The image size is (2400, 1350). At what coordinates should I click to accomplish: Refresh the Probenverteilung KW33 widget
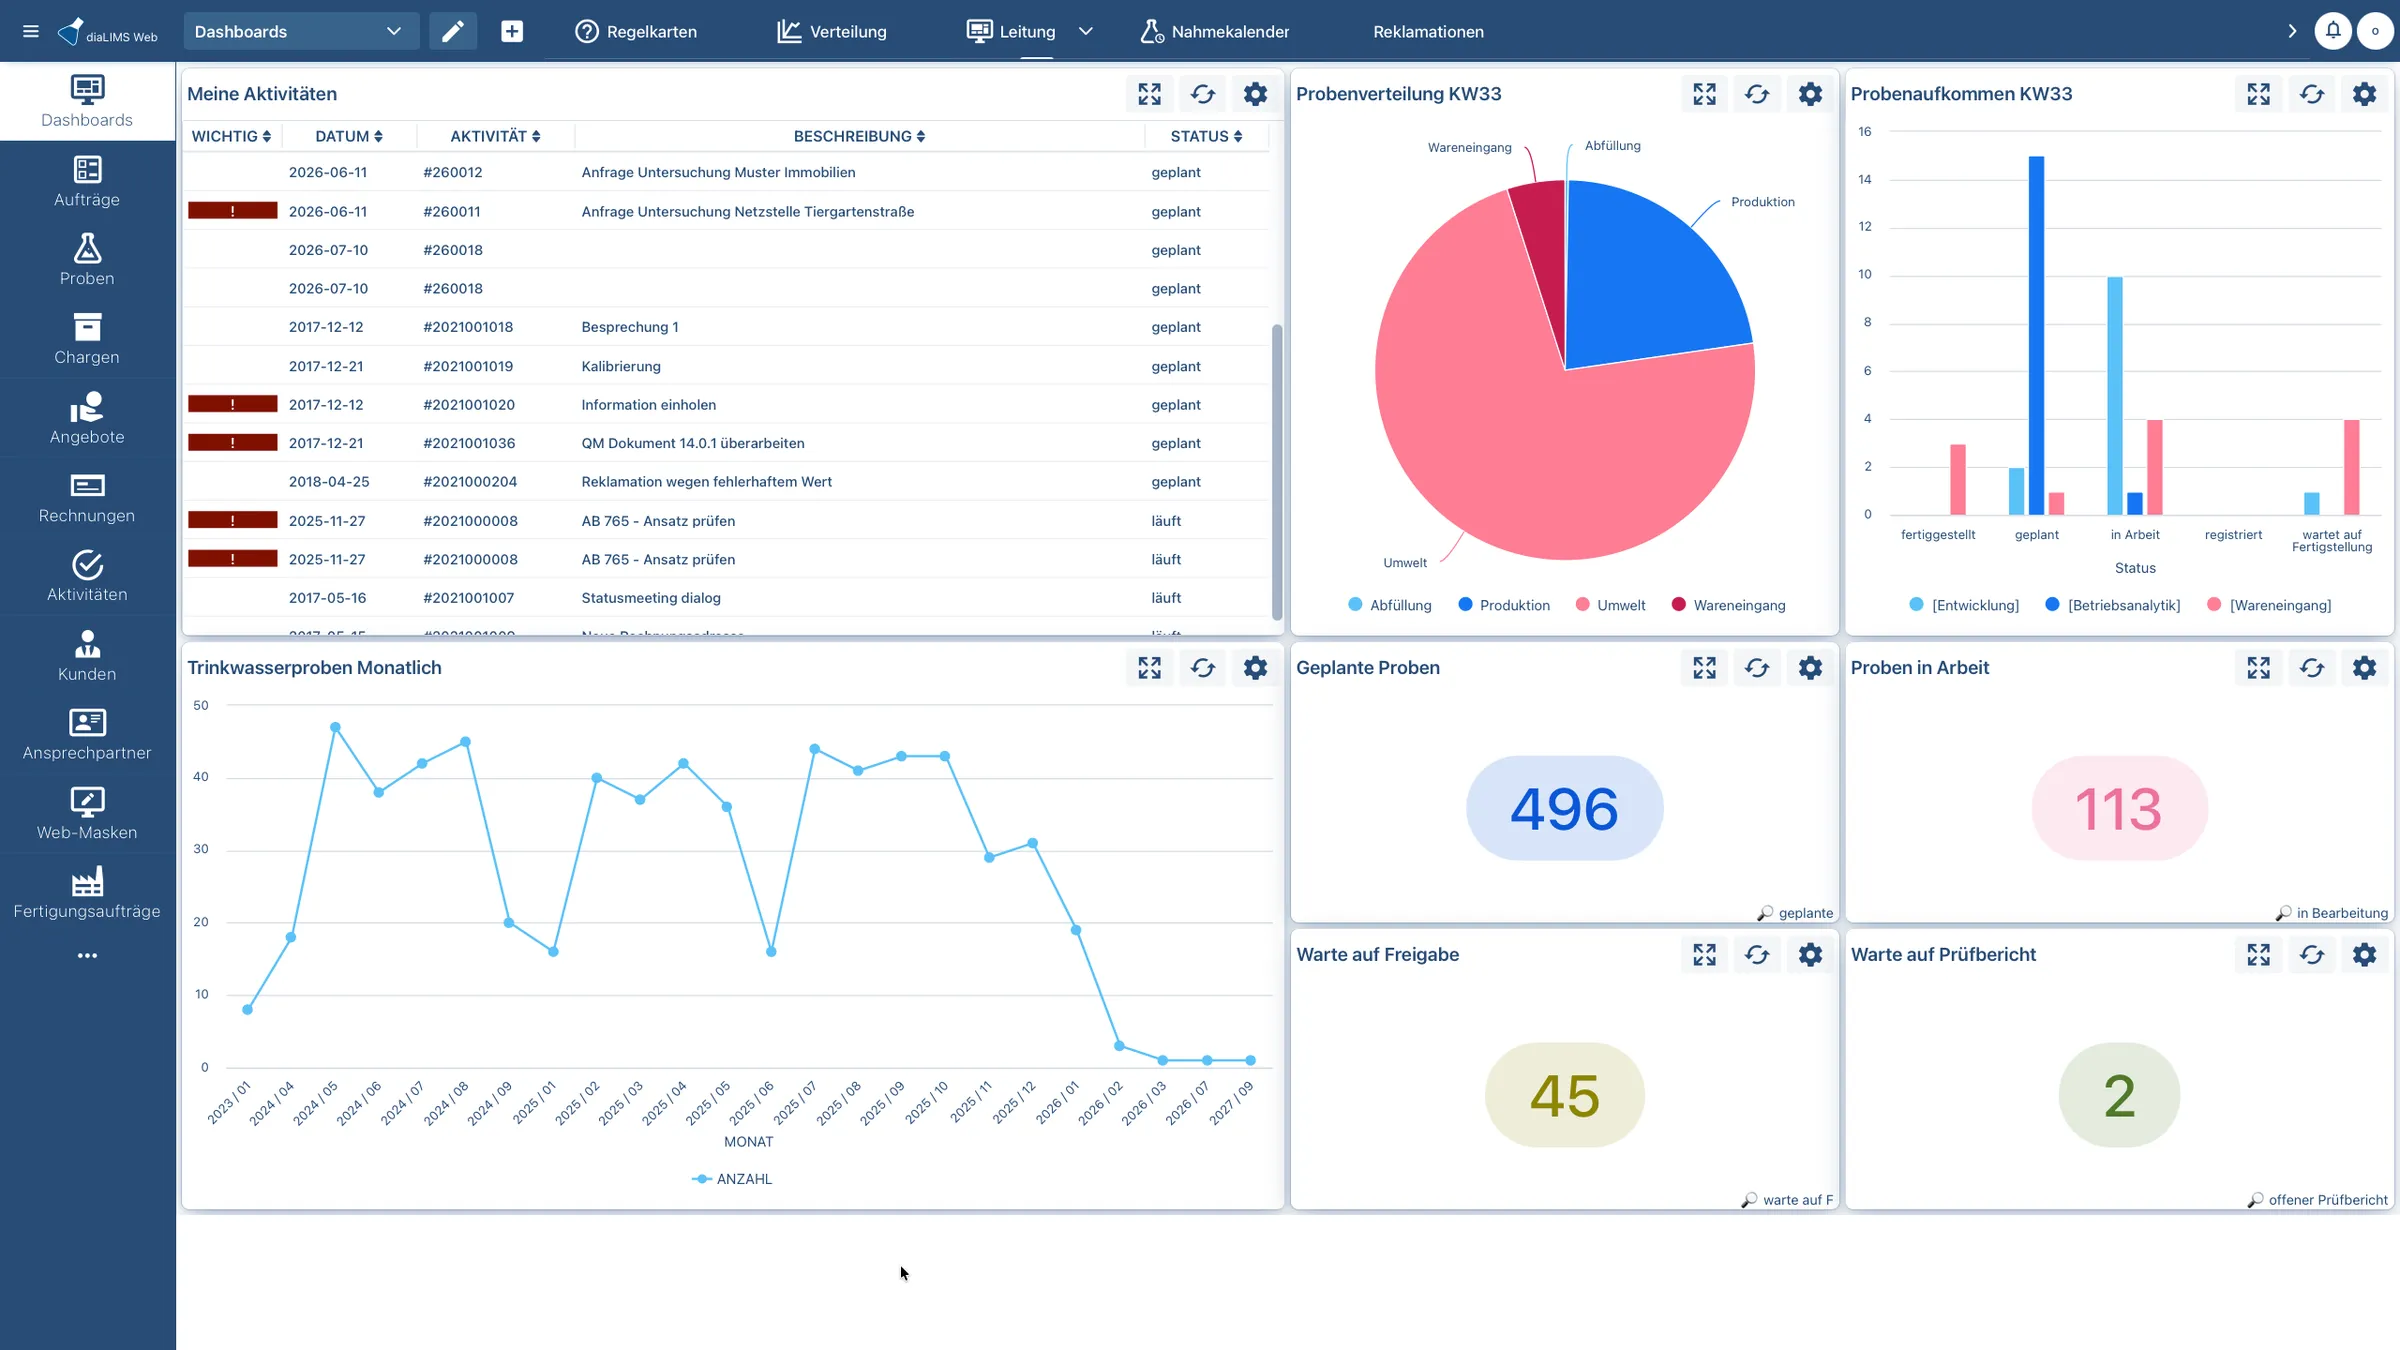pos(1757,94)
